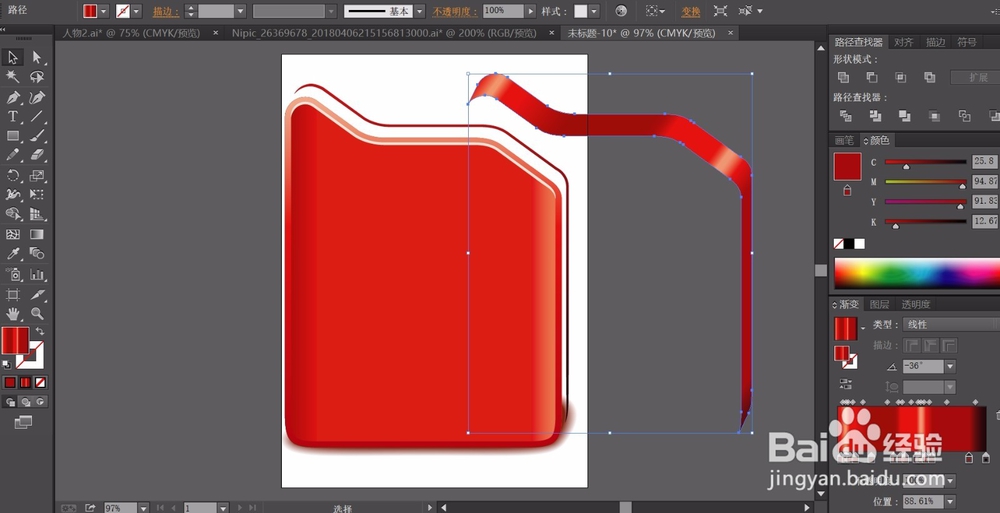This screenshot has height=513, width=1000.
Task: Select the Selection tool (black arrow)
Action: pos(13,57)
